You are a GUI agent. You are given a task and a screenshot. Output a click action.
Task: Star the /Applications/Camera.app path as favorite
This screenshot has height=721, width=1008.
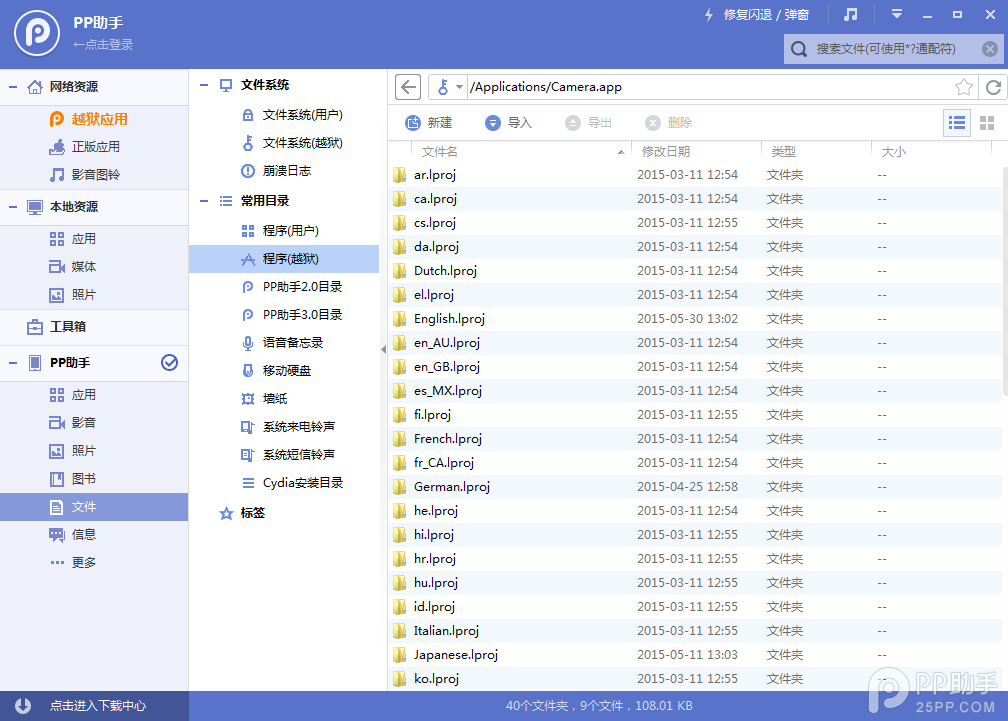[964, 87]
